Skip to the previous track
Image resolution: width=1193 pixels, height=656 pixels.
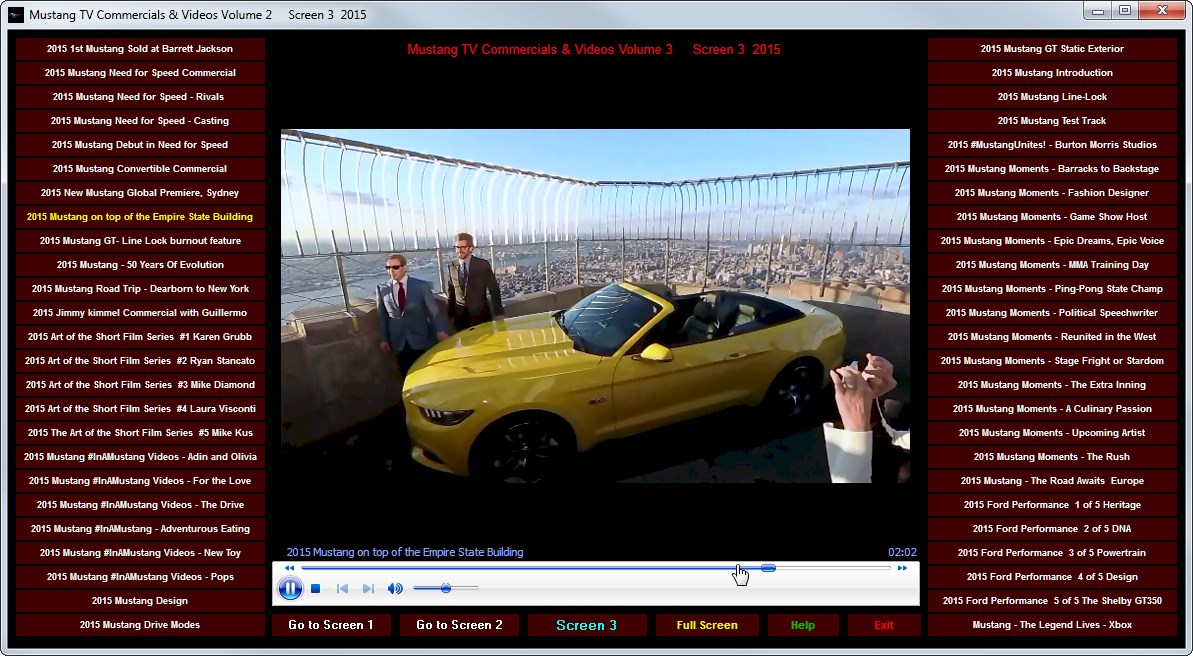[x=342, y=588]
